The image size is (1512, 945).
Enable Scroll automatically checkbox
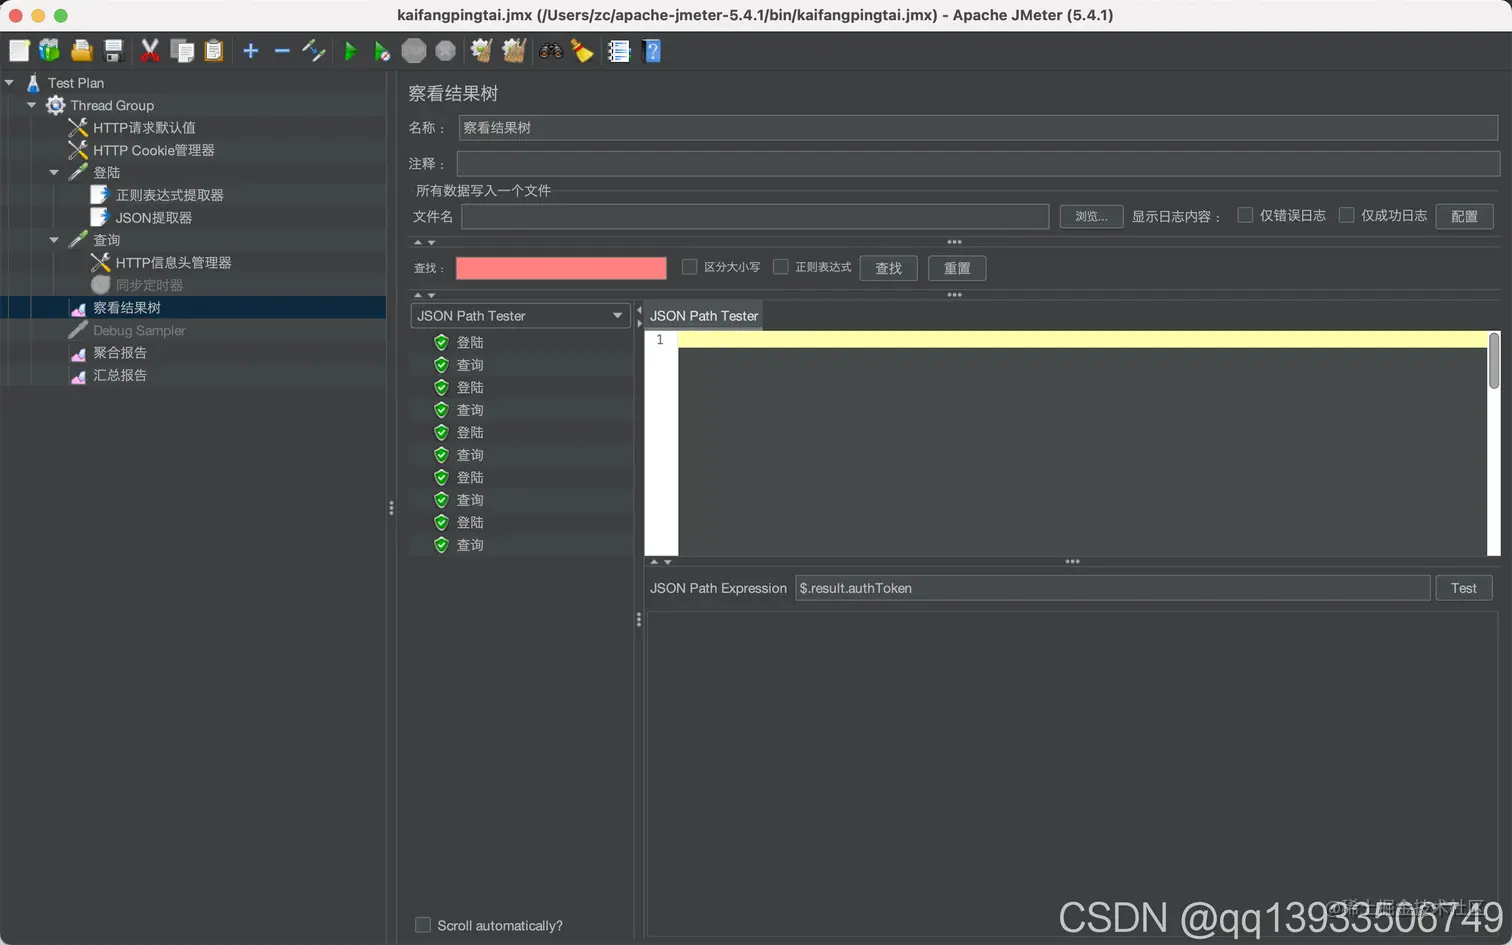tap(423, 925)
